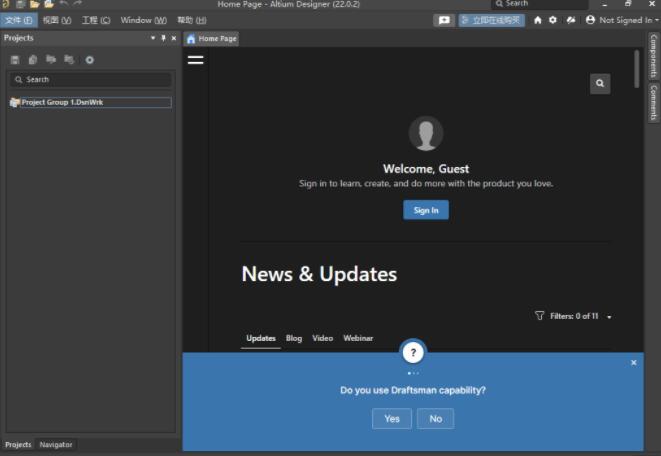Viewport: 661px width, 456px height.
Task: Click the magnifier search button on Home Page
Action: point(600,83)
